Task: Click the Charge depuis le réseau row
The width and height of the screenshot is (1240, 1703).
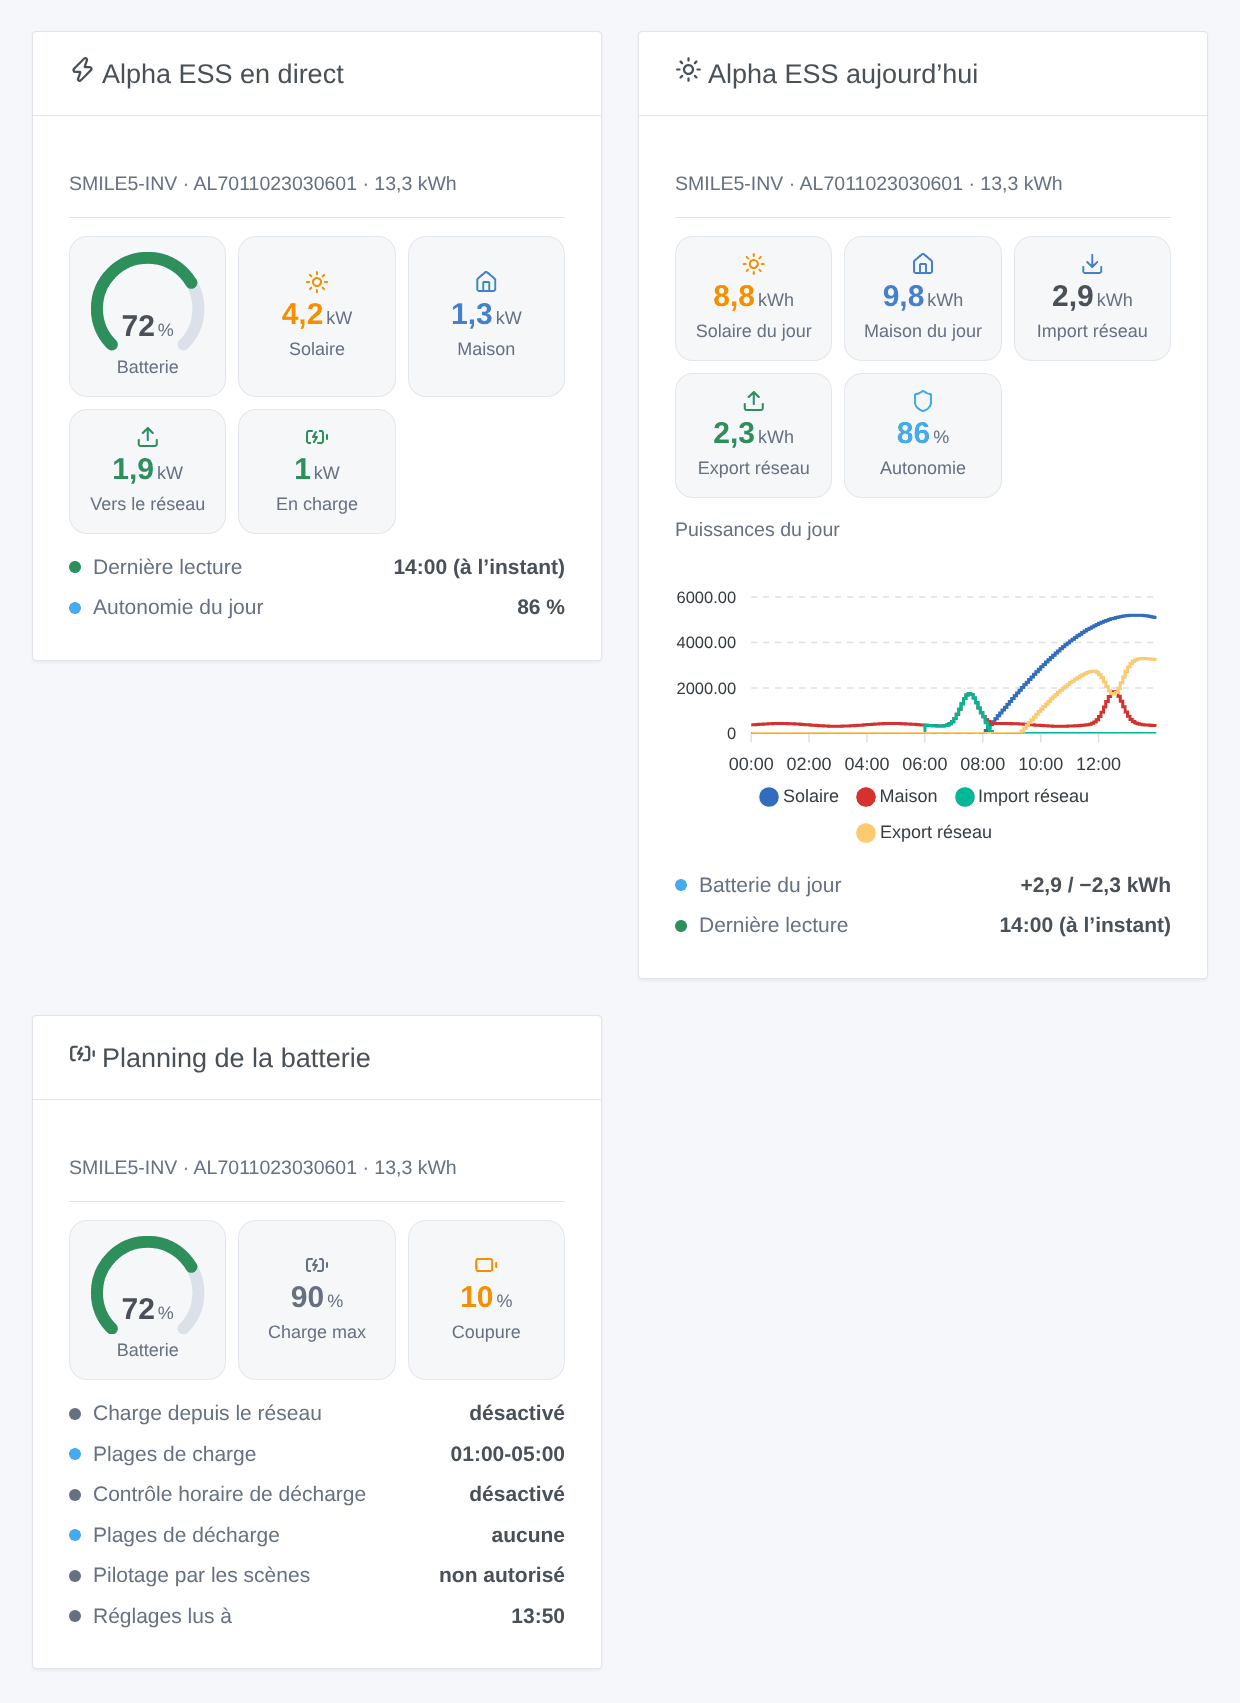Action: click(x=317, y=1413)
